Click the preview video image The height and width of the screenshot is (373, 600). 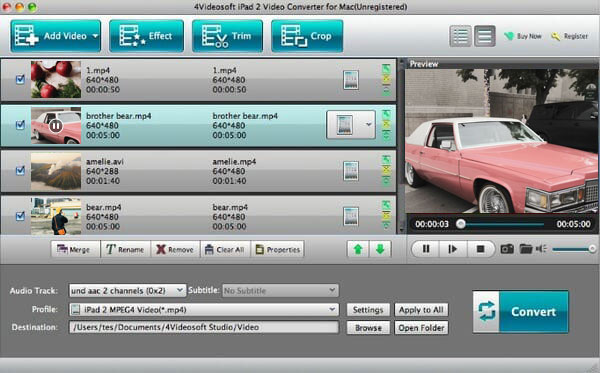coord(501,141)
